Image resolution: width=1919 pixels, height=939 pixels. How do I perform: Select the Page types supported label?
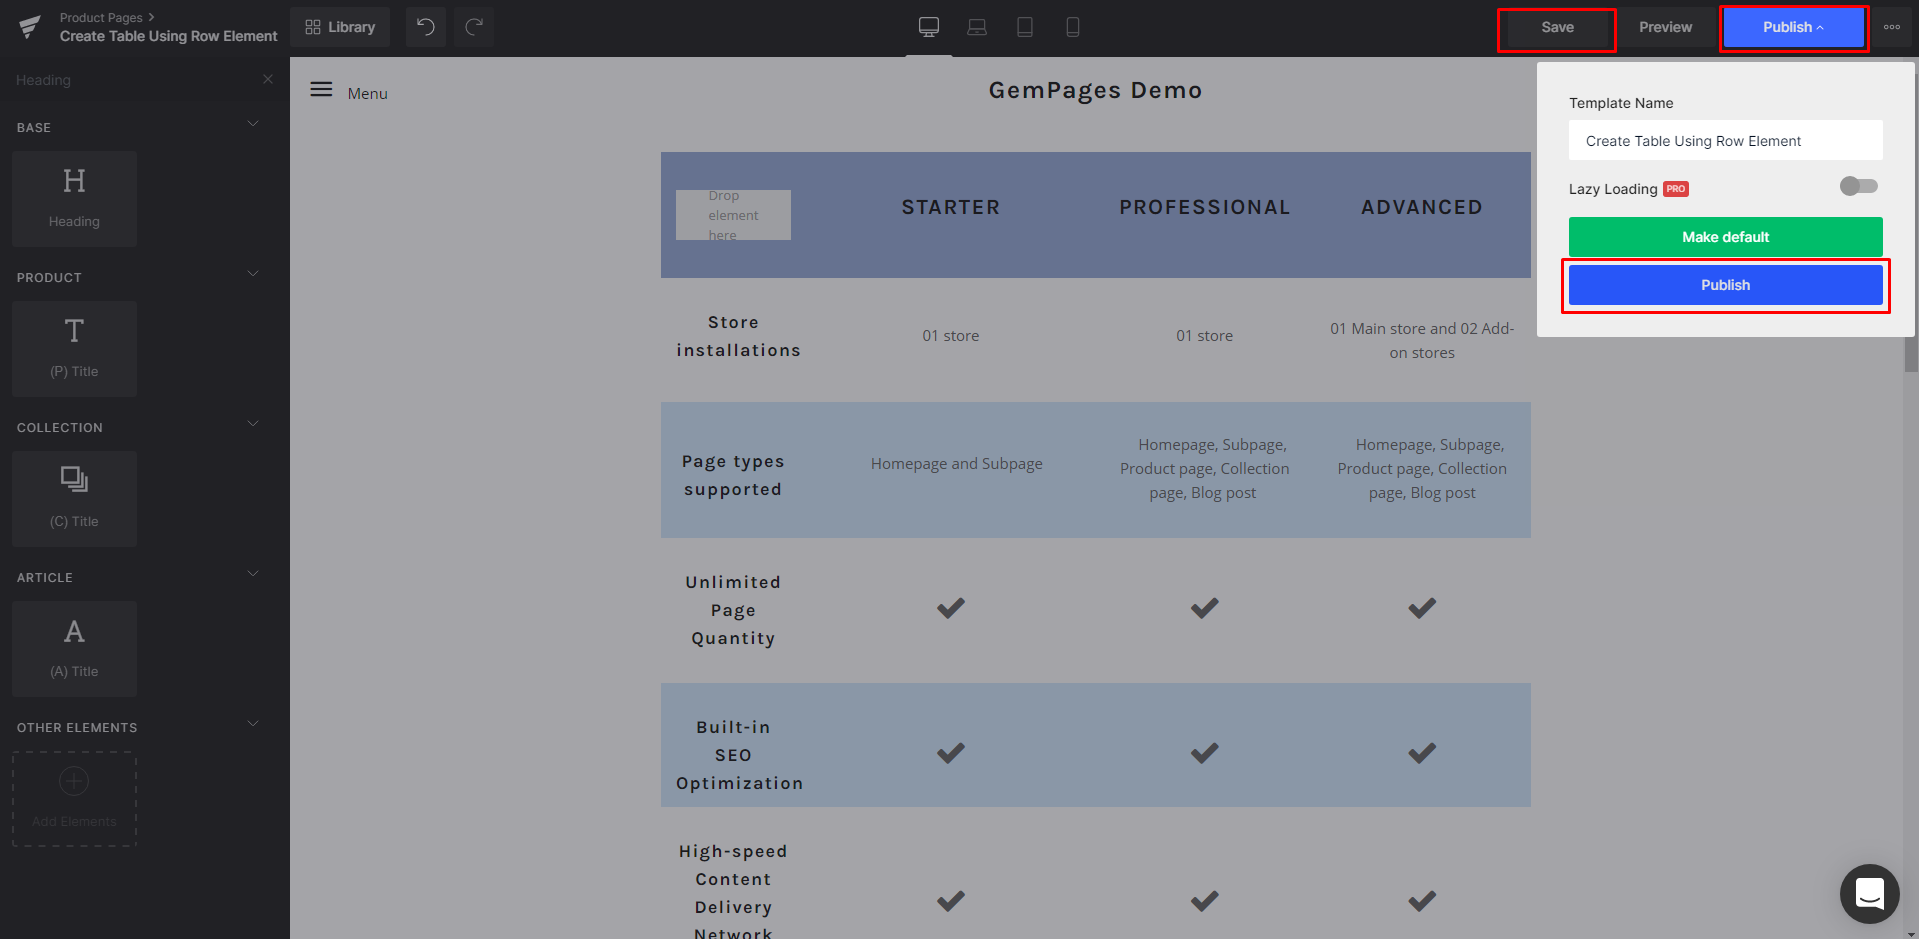[x=733, y=475]
